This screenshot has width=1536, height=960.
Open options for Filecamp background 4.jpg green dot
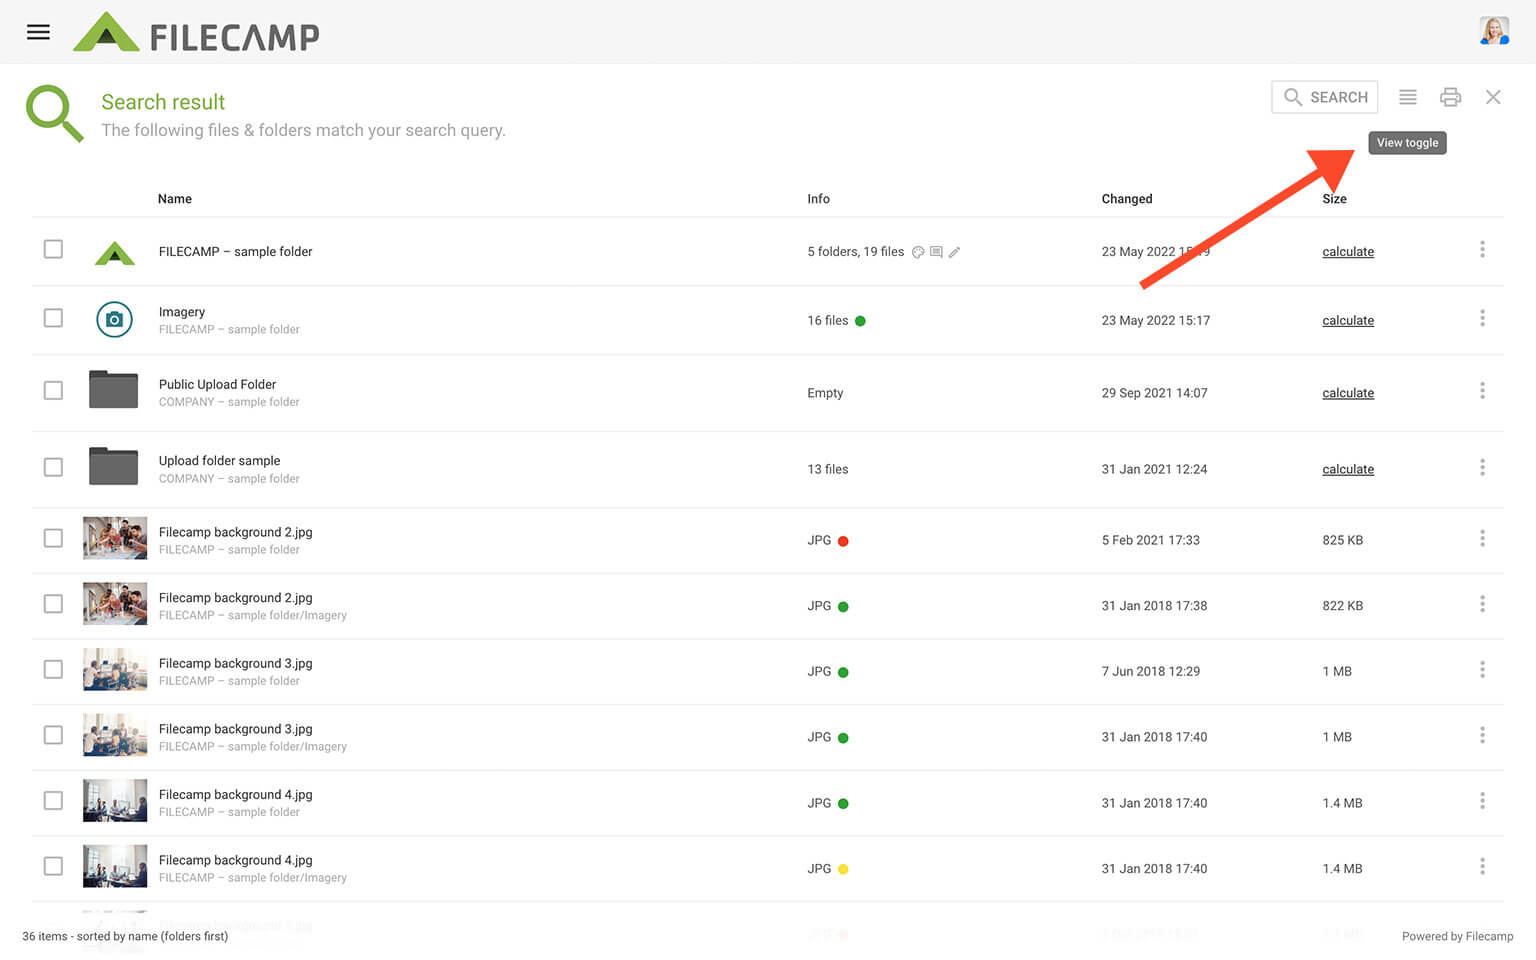tap(1482, 801)
